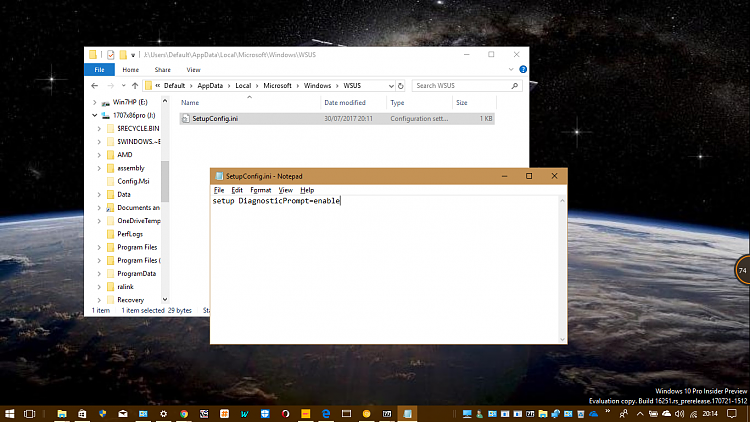Open the Windows Start menu

pyautogui.click(x=9, y=413)
